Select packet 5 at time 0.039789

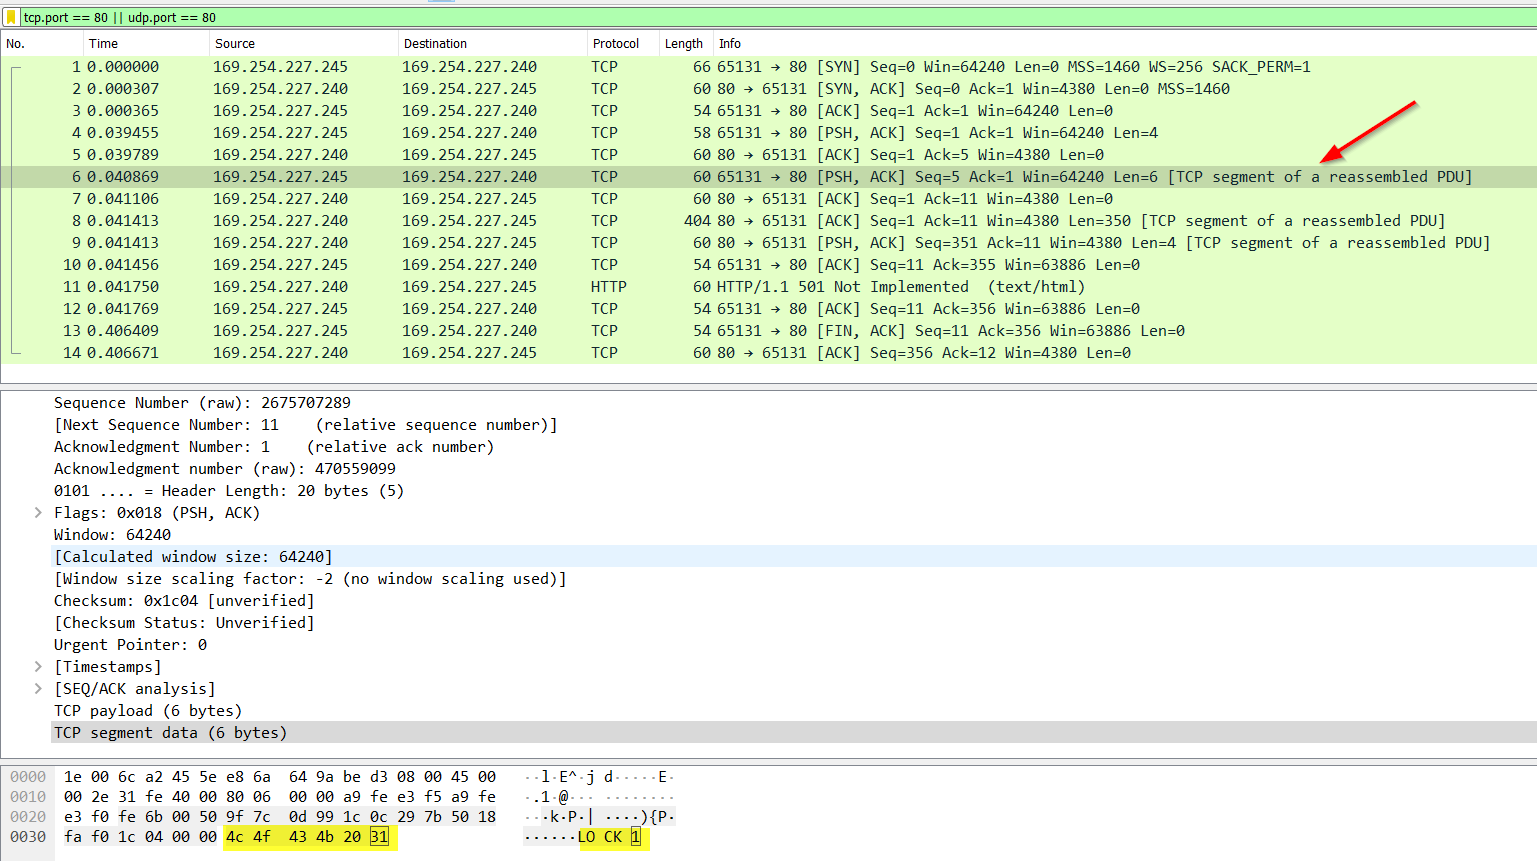point(768,155)
